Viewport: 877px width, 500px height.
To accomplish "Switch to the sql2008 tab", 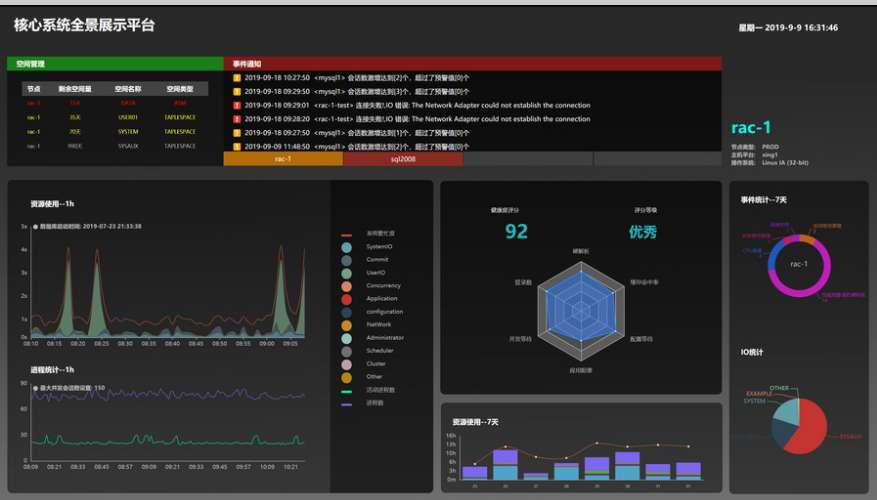I will [x=403, y=158].
